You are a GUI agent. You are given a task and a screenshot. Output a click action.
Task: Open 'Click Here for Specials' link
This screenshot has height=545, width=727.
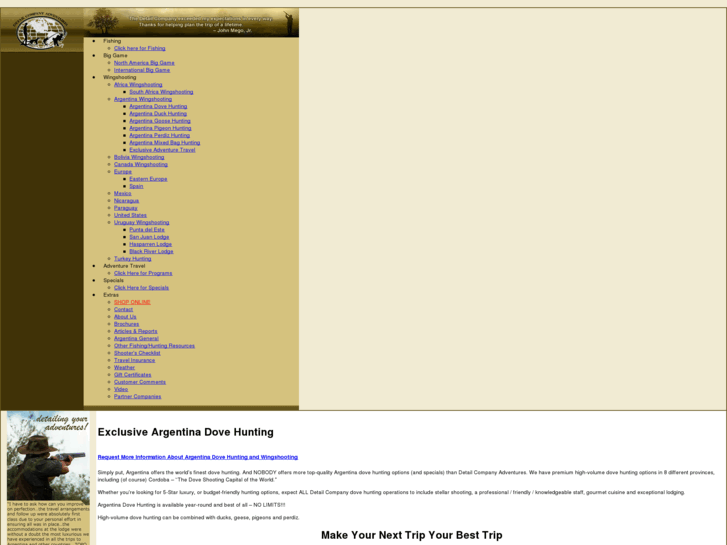[141, 288]
